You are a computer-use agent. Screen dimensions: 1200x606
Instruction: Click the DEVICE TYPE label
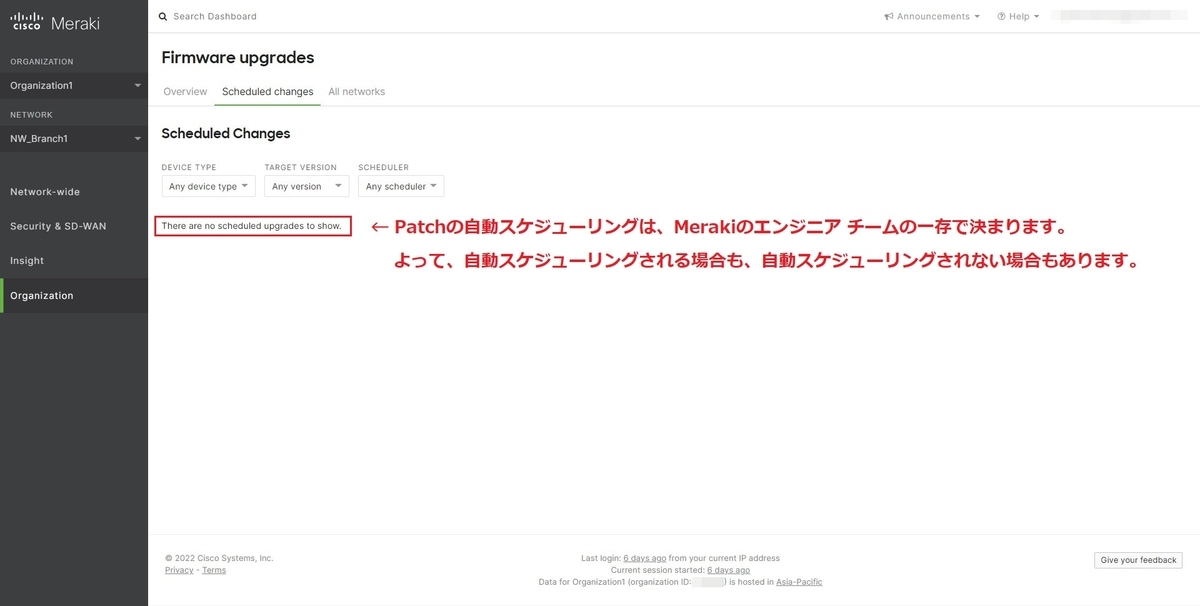(x=189, y=167)
